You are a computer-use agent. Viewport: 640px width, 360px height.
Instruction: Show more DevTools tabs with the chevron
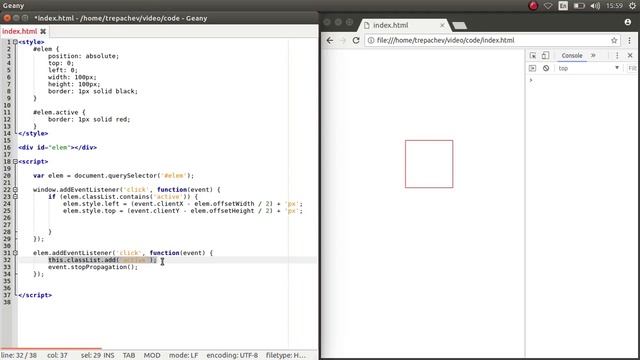(593, 56)
